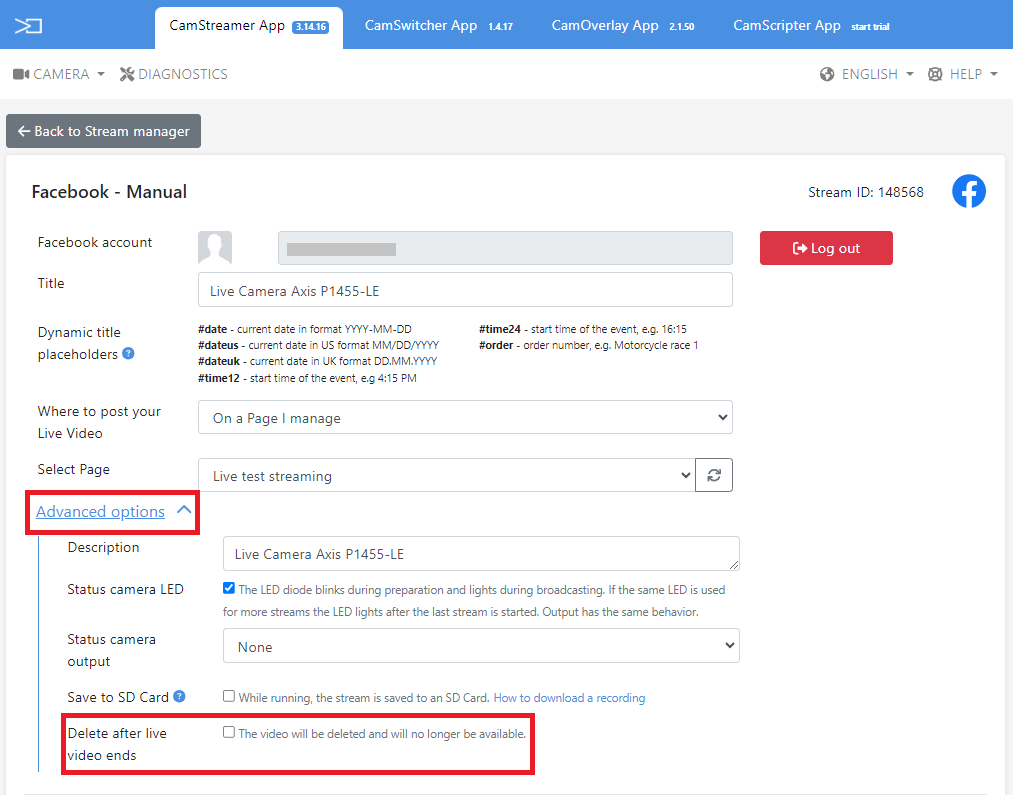Open the CAMERA dropdown menu
1013x795 pixels.
click(59, 74)
